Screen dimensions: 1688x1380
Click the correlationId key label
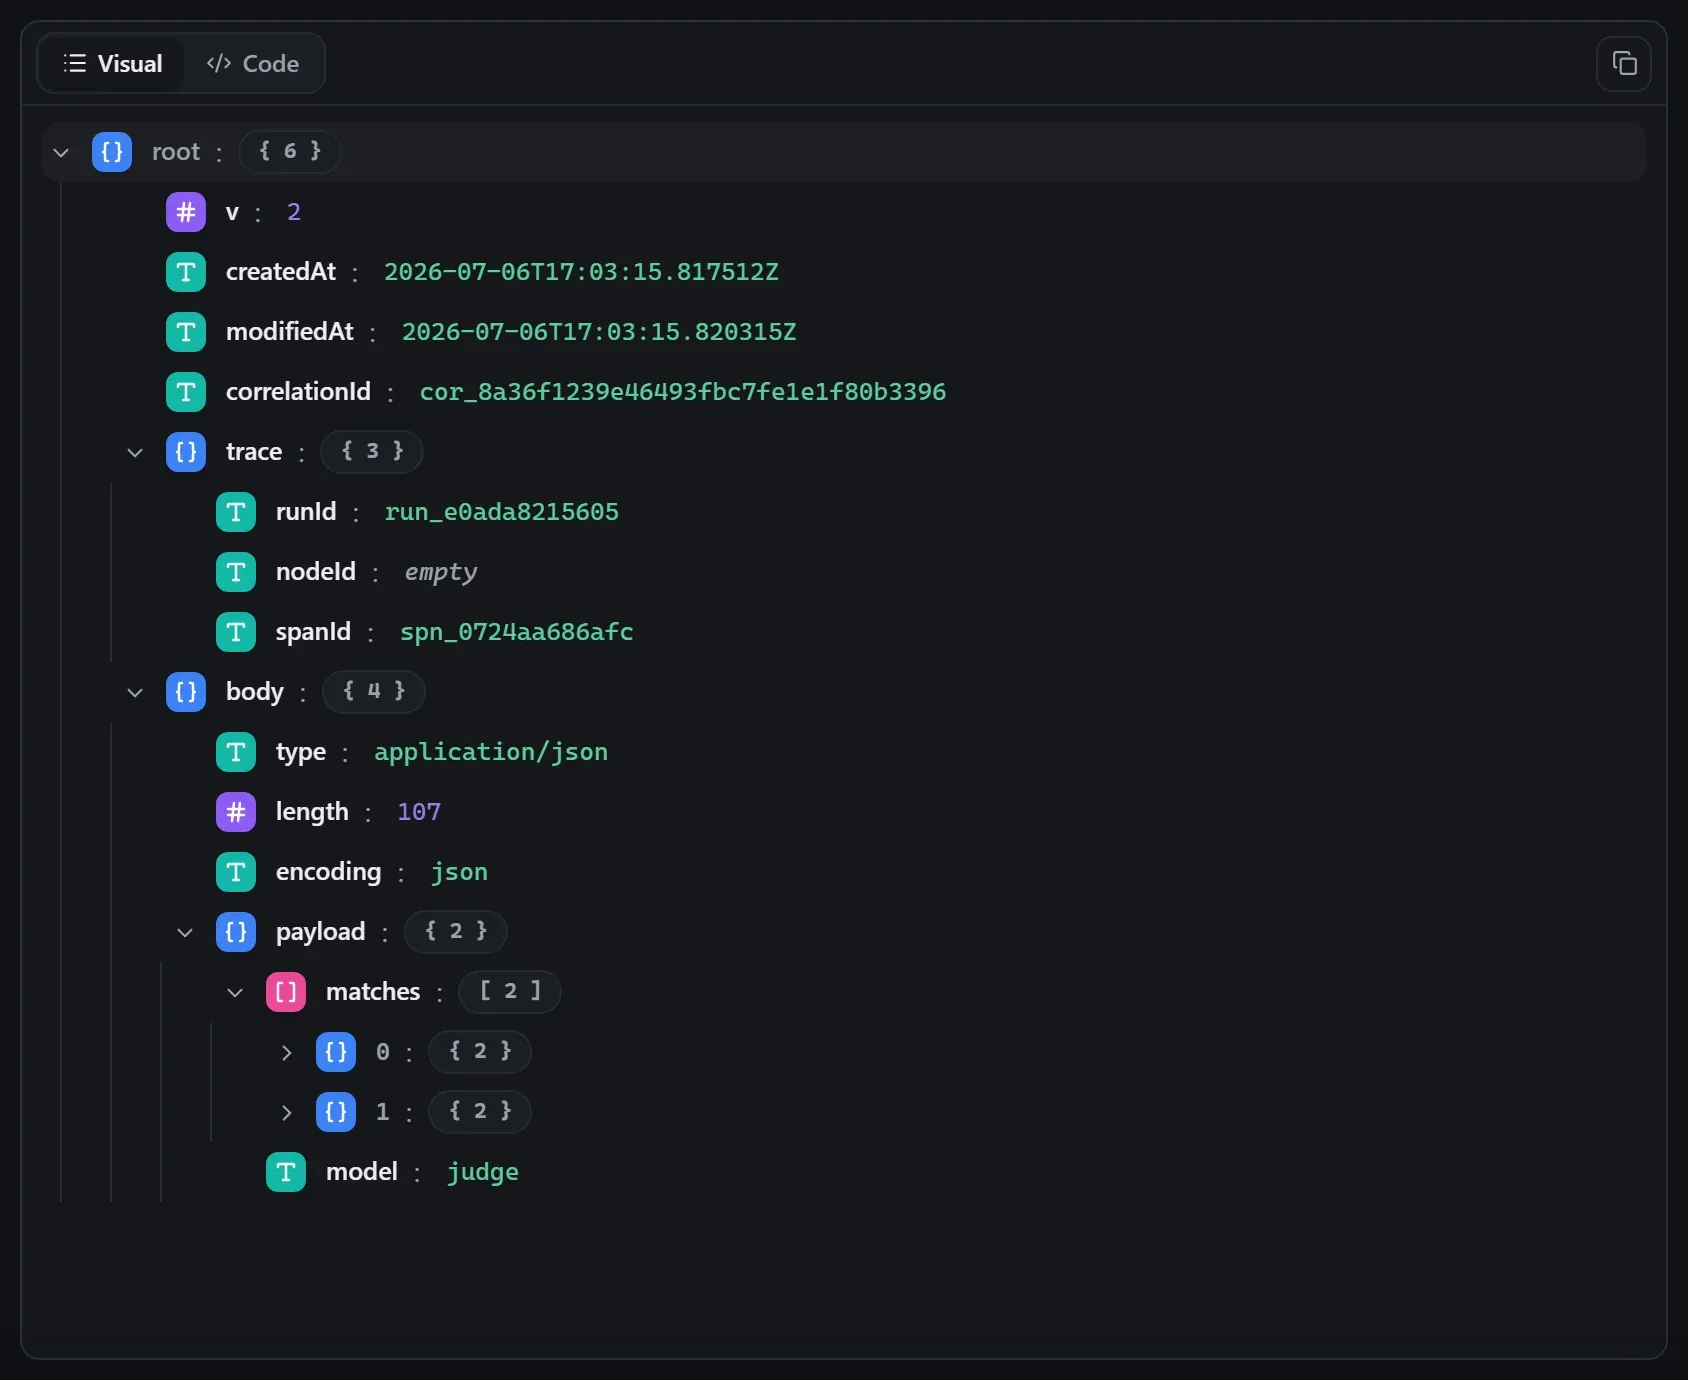point(298,392)
